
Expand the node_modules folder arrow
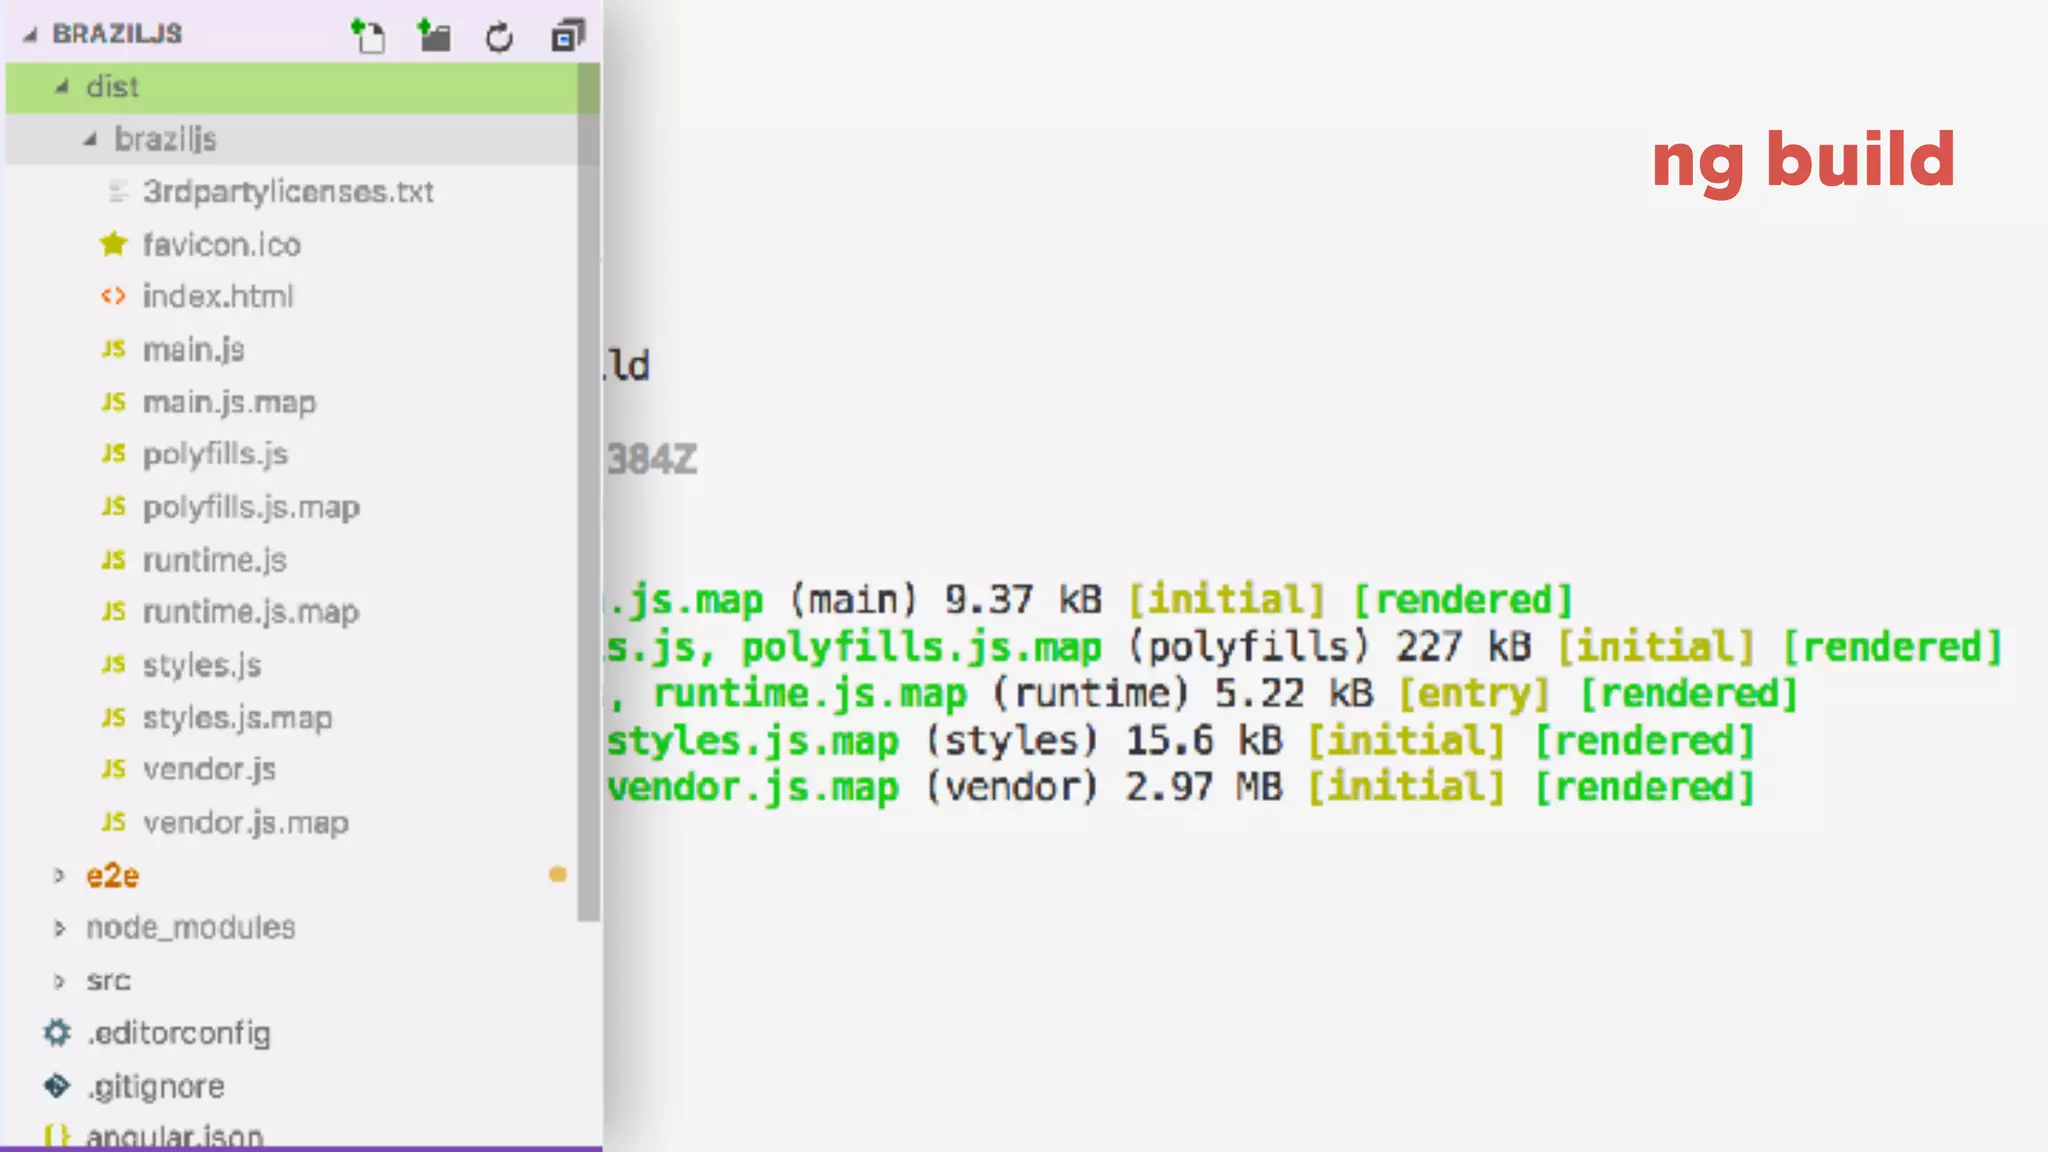[x=59, y=928]
